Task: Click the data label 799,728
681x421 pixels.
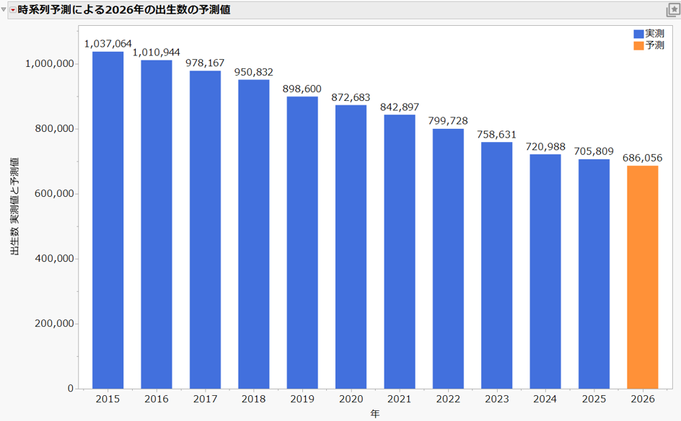Action: [x=448, y=121]
